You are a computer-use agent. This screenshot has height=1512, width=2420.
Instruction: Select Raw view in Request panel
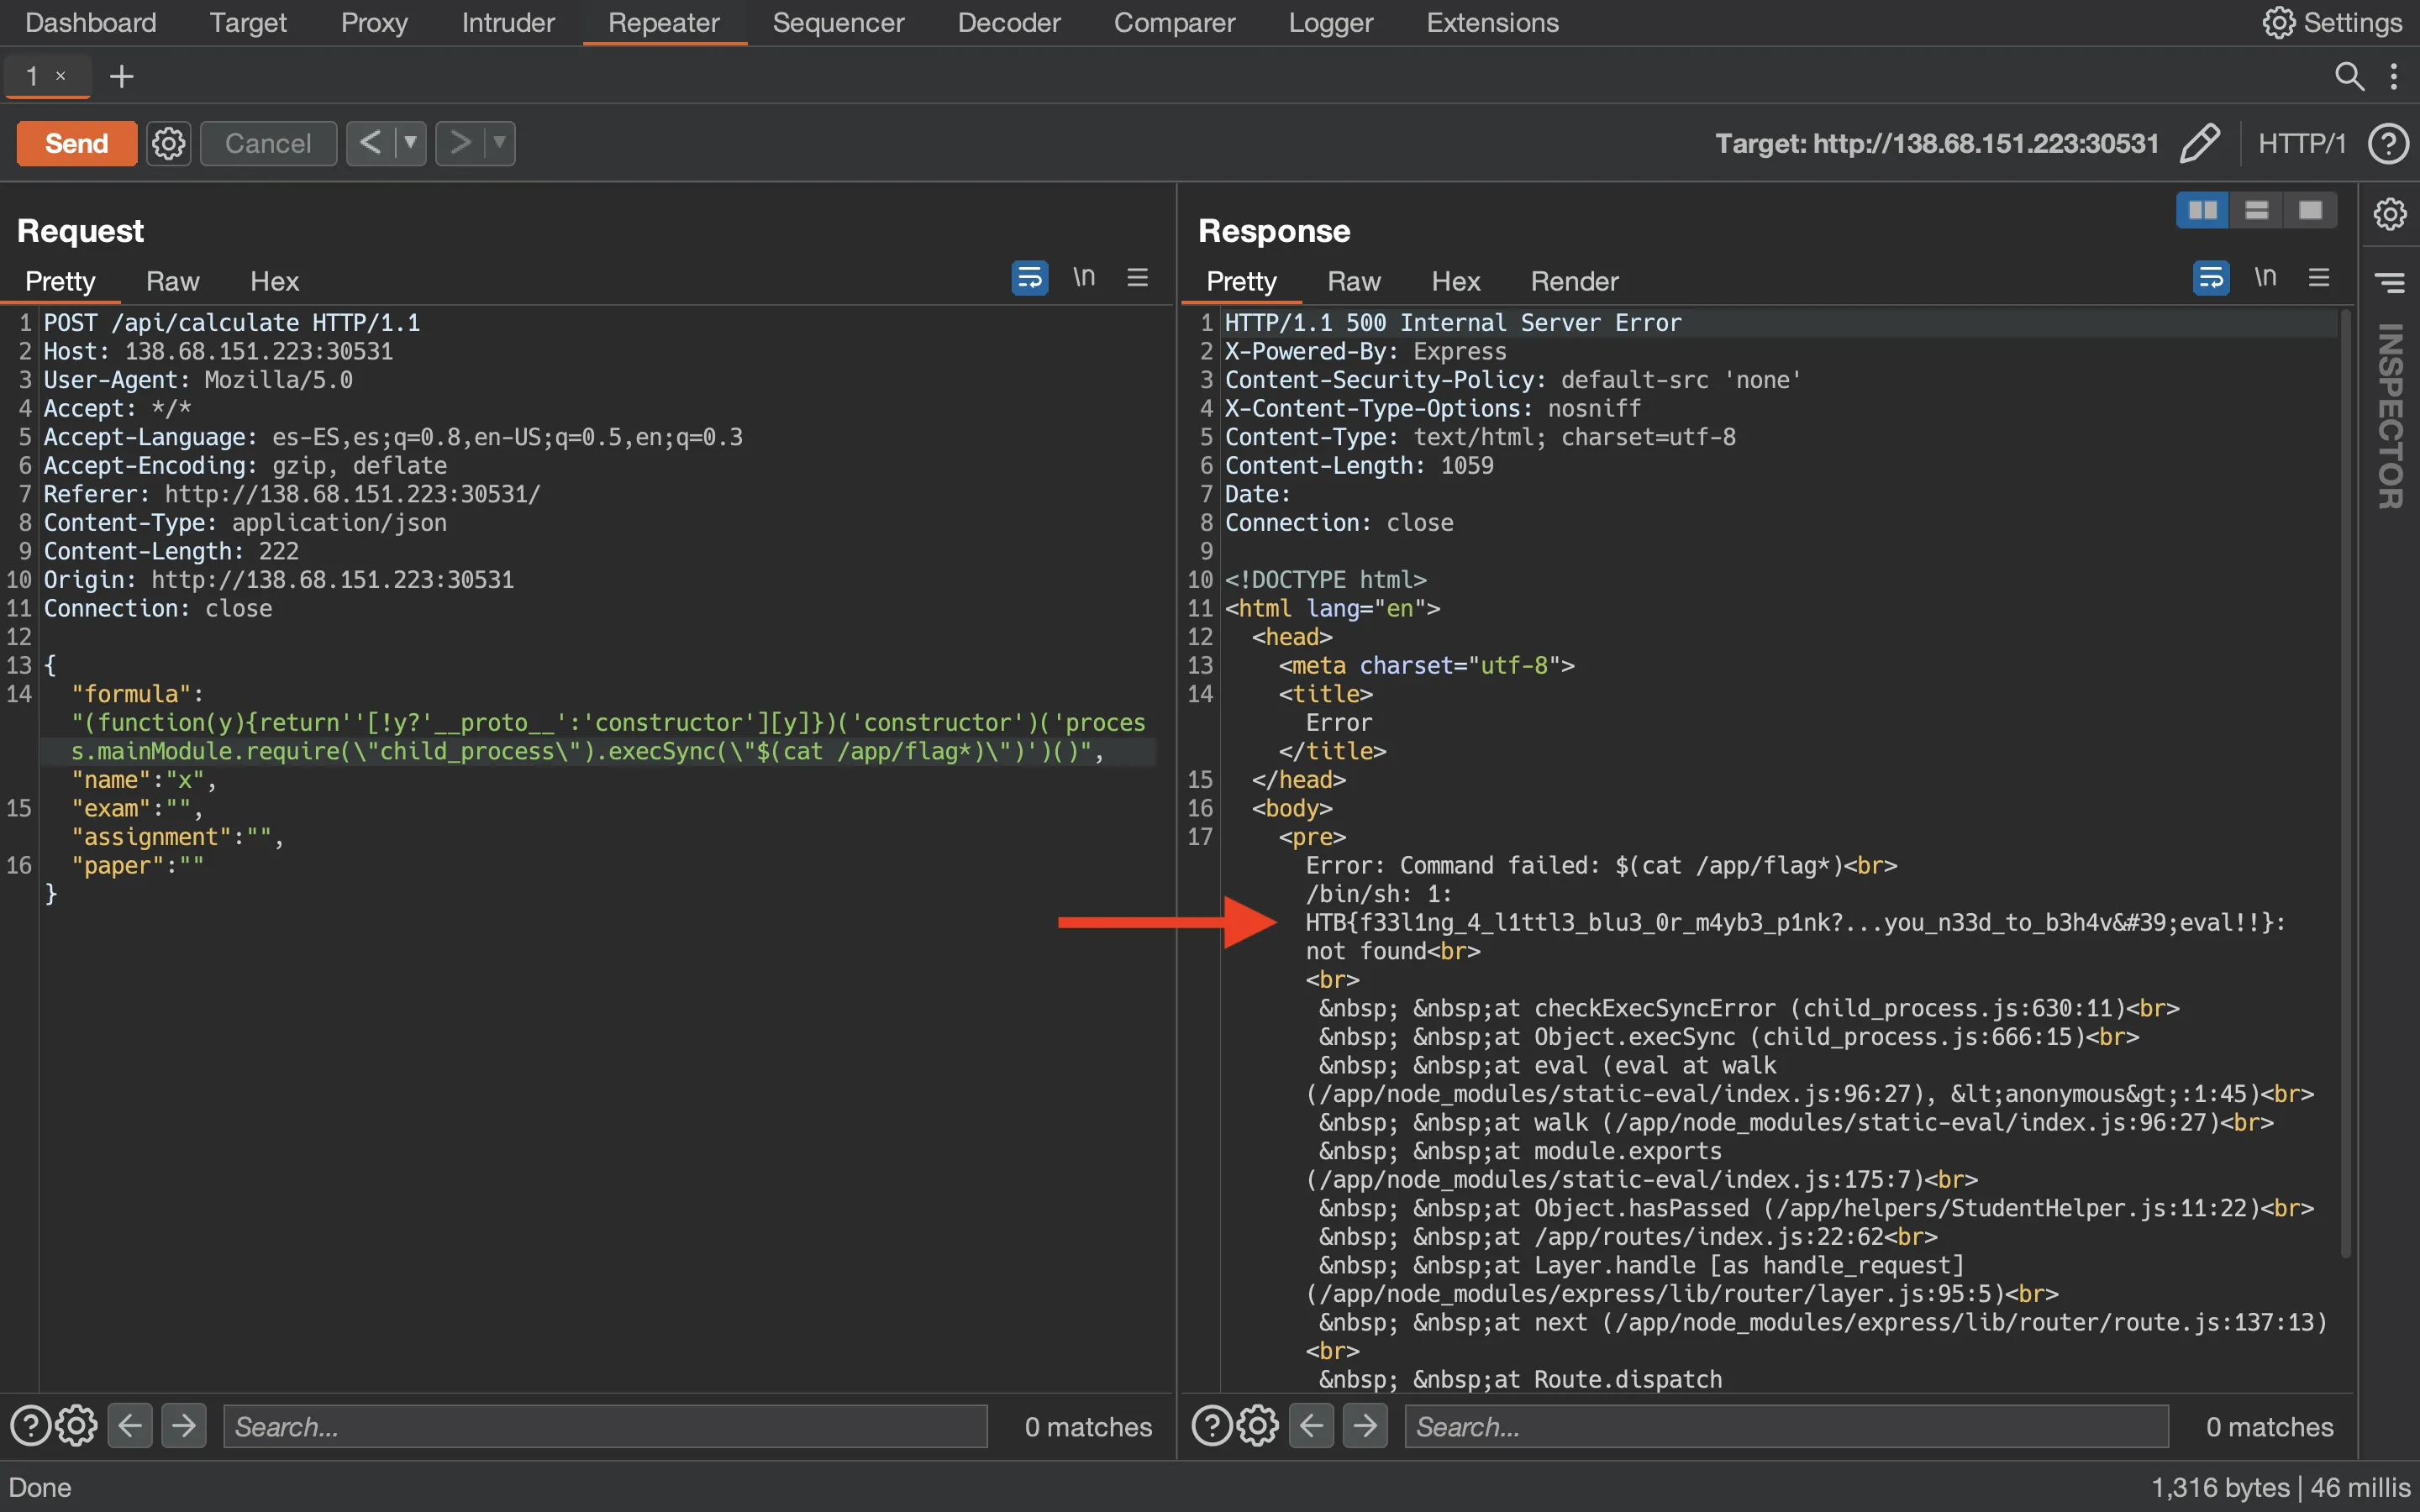(x=172, y=281)
